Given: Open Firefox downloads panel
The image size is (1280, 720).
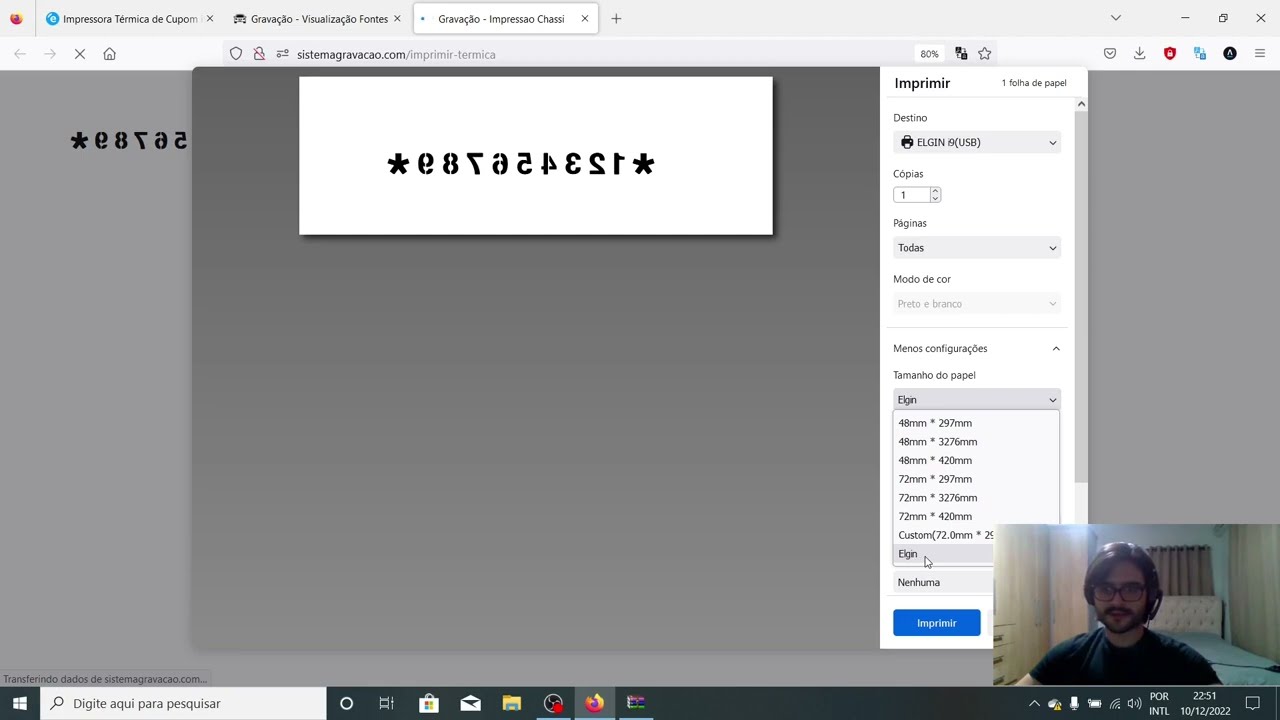Looking at the screenshot, I should click(1140, 54).
